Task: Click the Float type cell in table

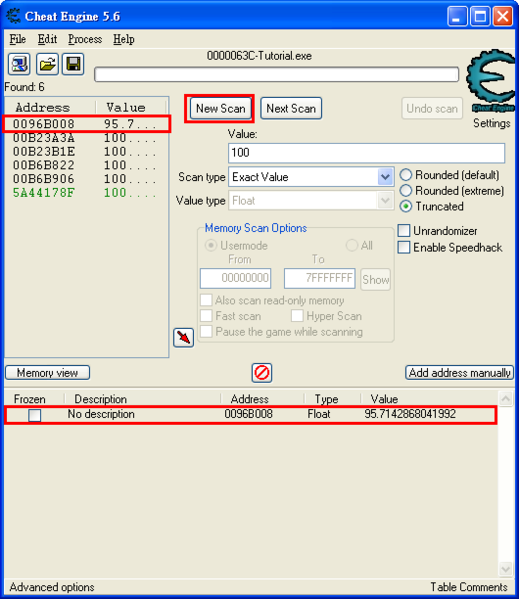Action: click(x=319, y=414)
